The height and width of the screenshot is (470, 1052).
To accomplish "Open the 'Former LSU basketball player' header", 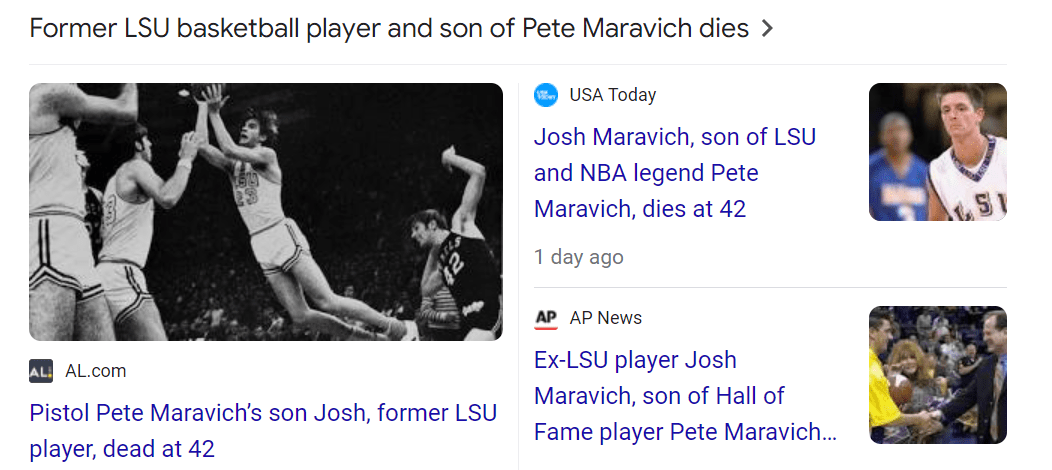I will 389,28.
